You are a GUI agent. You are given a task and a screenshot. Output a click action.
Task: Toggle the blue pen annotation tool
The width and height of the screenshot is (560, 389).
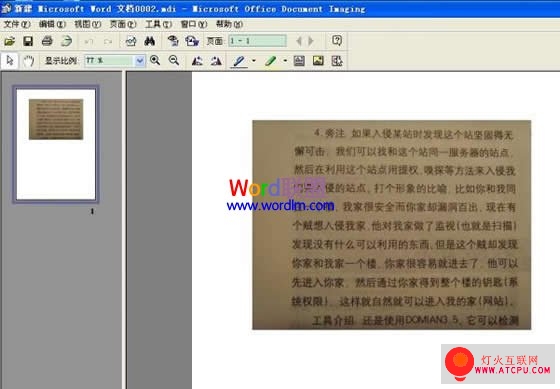point(239,61)
